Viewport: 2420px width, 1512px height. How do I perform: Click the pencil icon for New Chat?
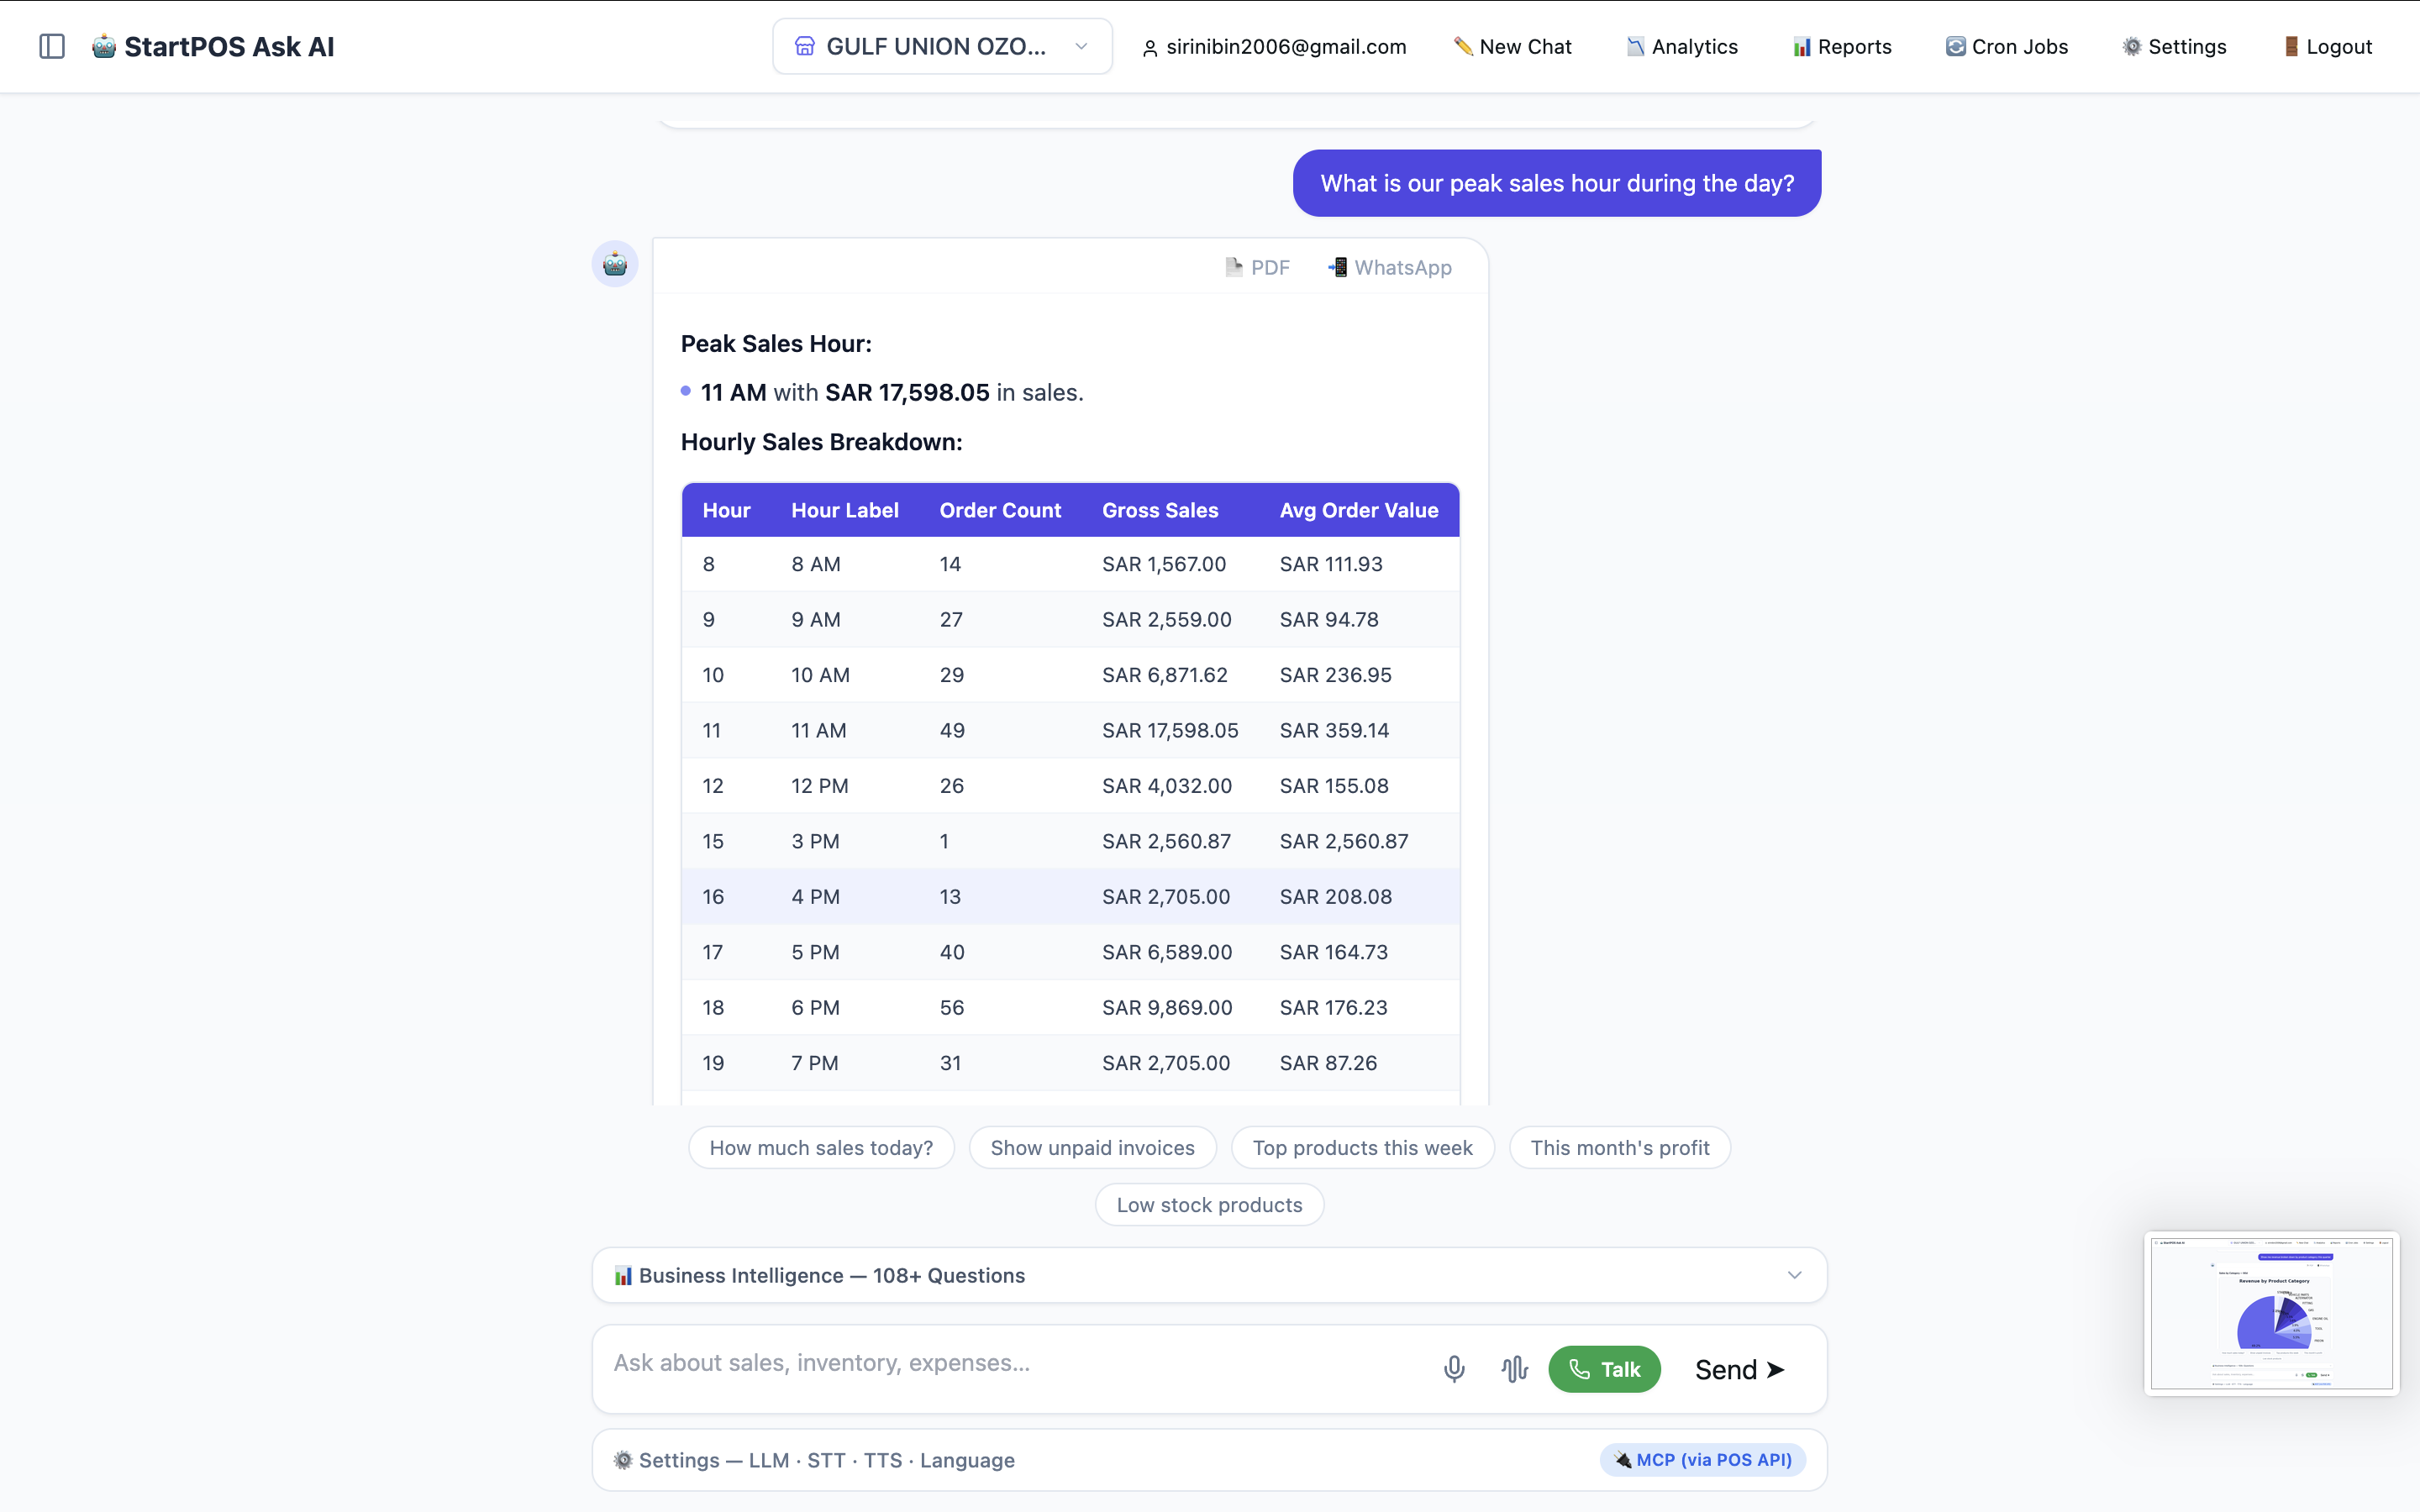(1463, 46)
